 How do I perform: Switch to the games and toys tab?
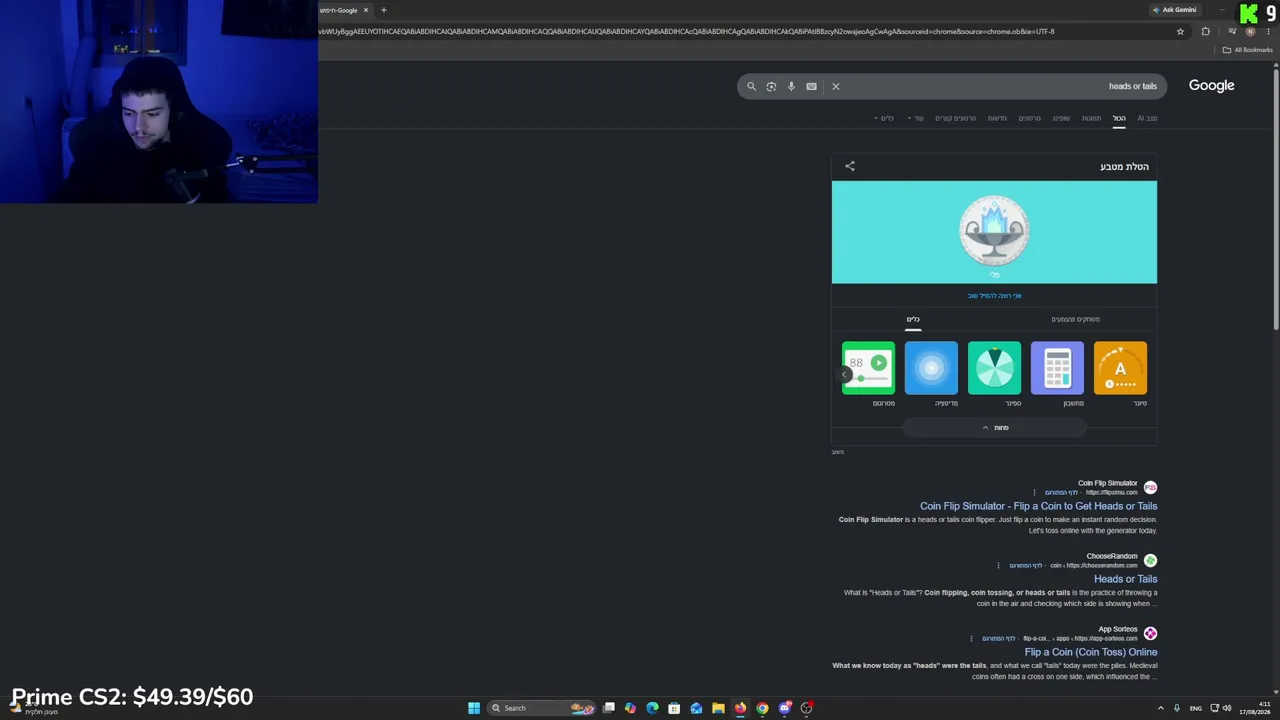[x=1075, y=320]
